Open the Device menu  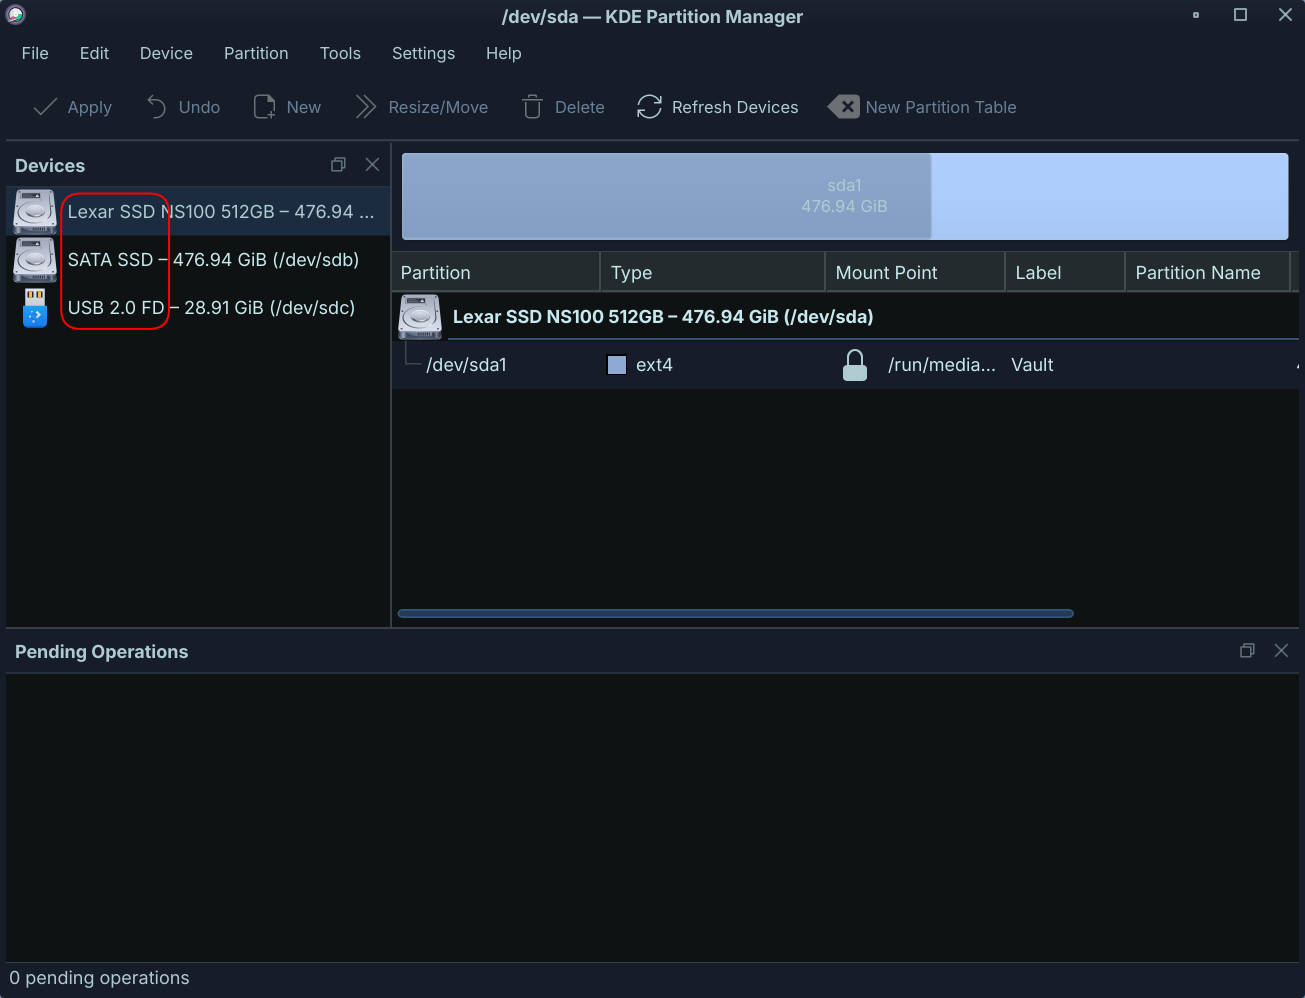pos(166,53)
